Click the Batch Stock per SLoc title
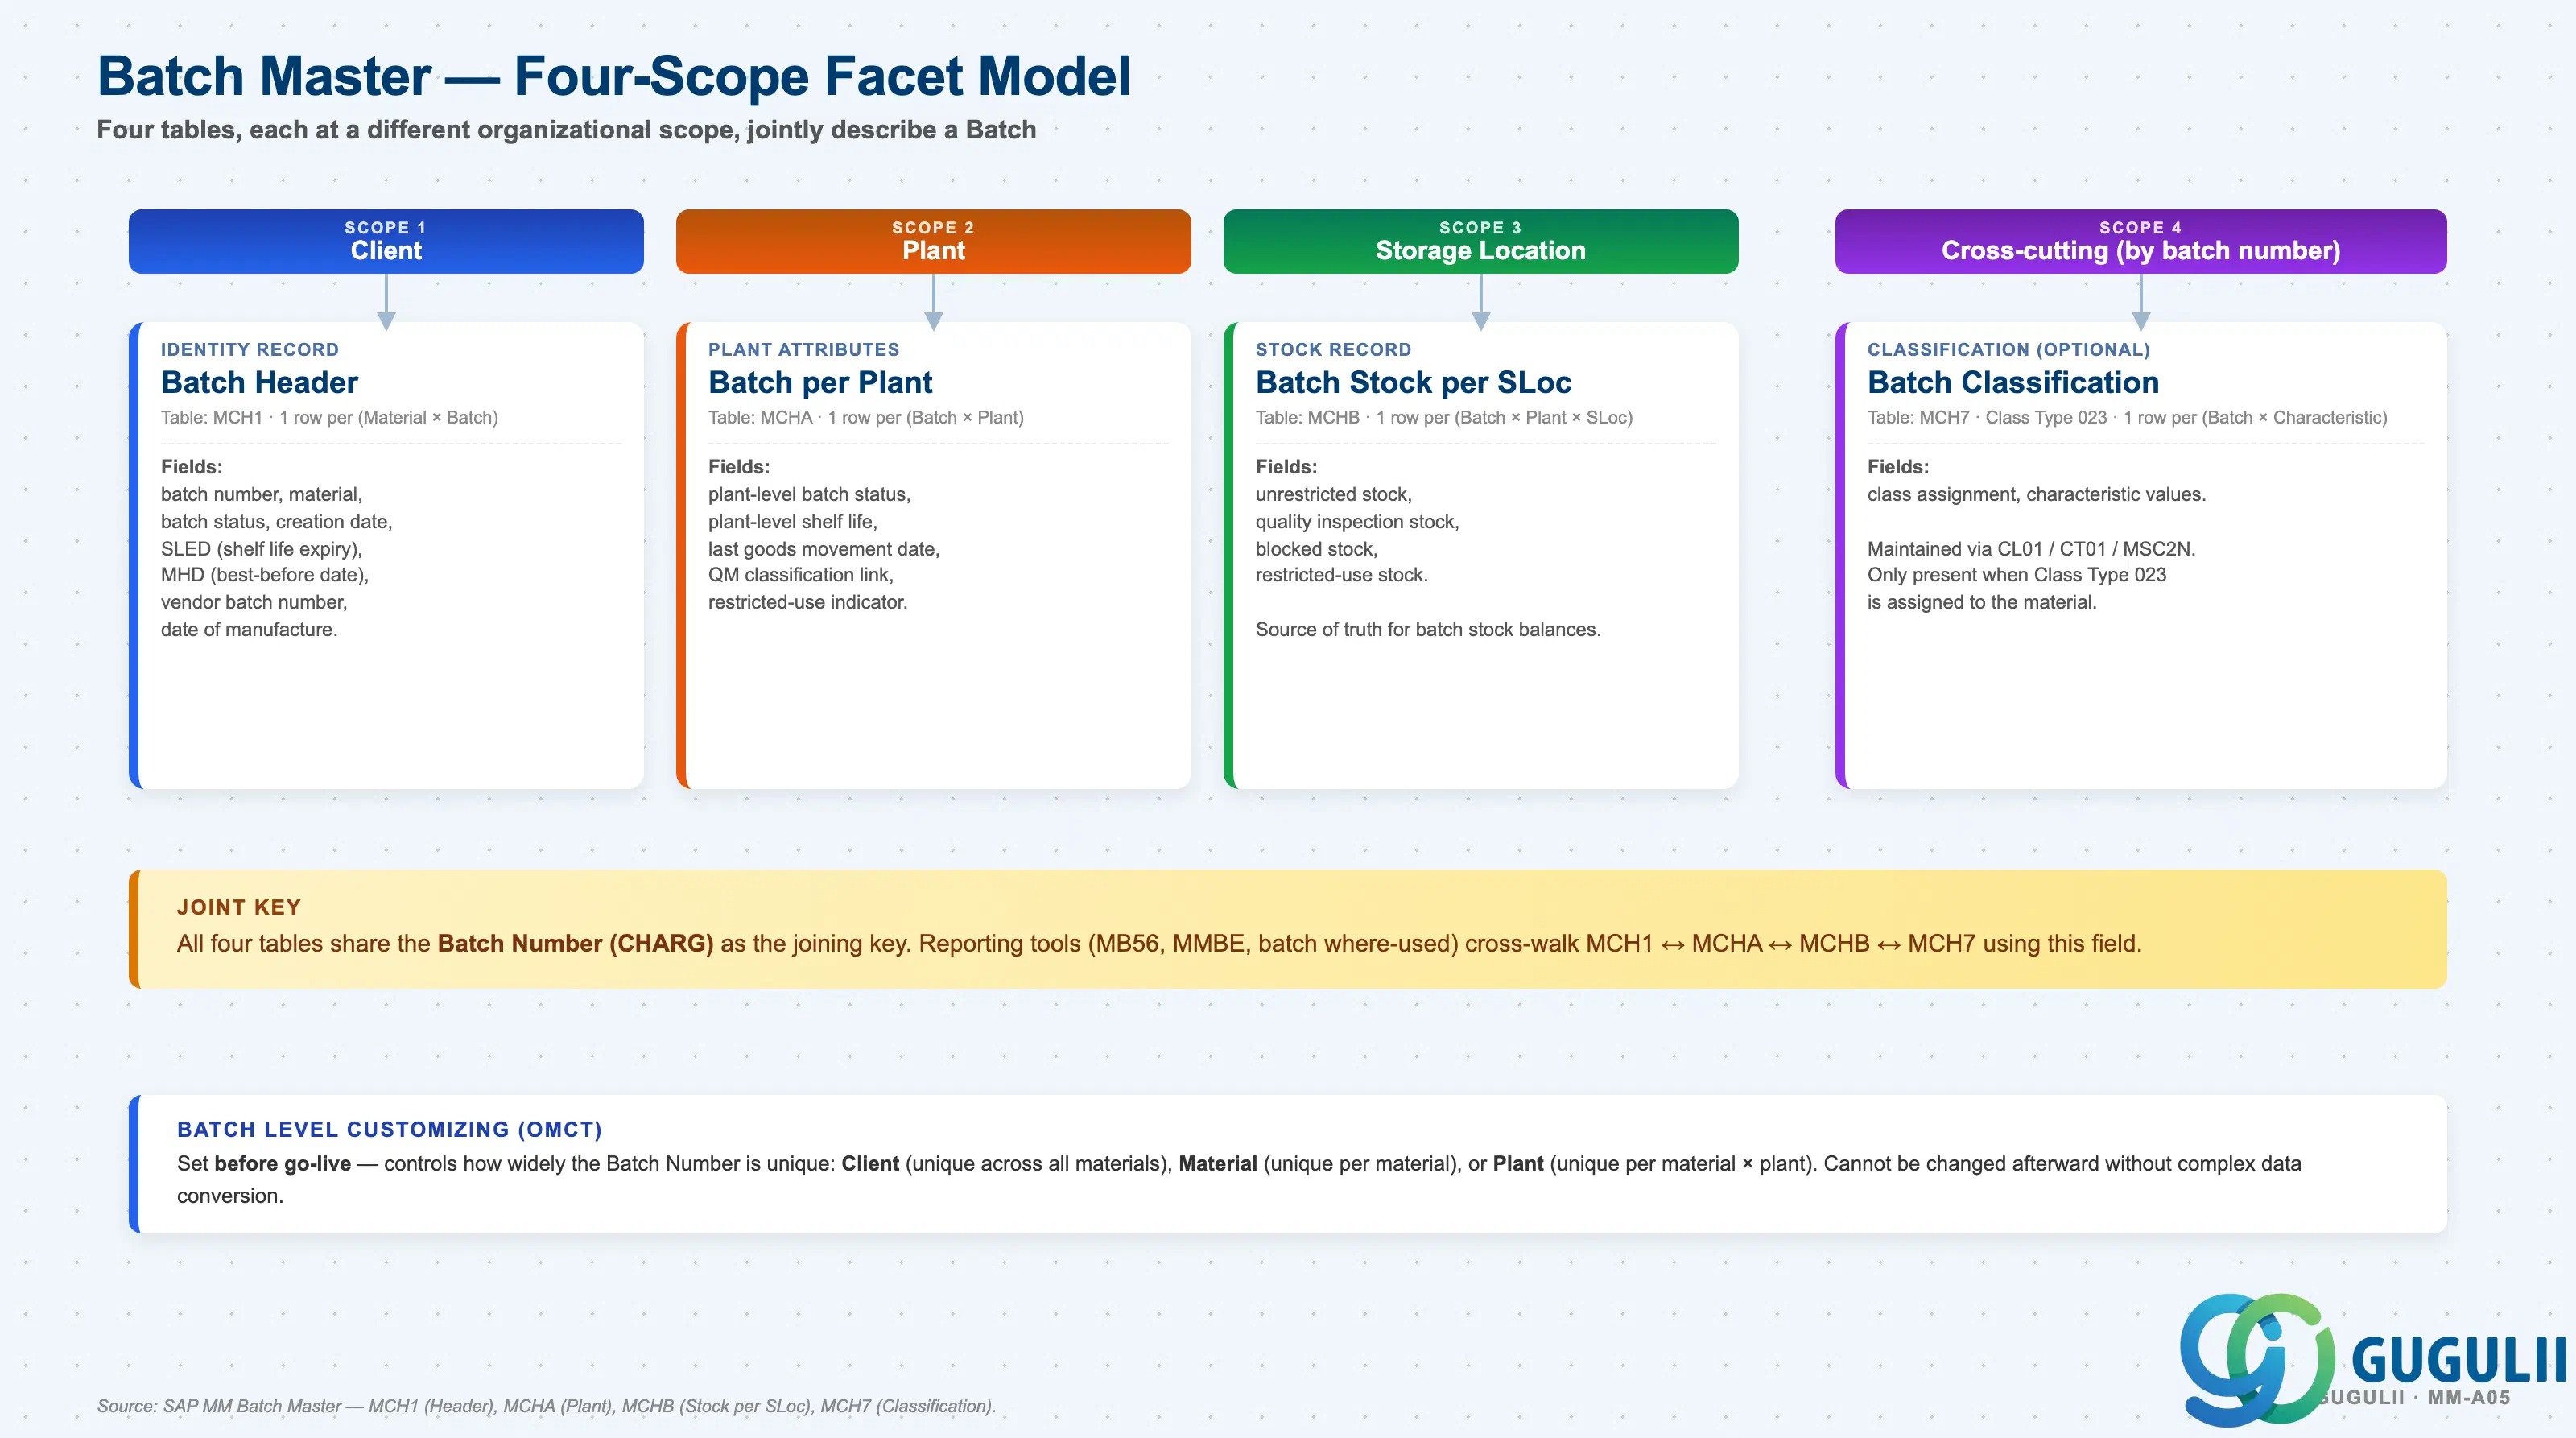The width and height of the screenshot is (2576, 1438). [1413, 382]
